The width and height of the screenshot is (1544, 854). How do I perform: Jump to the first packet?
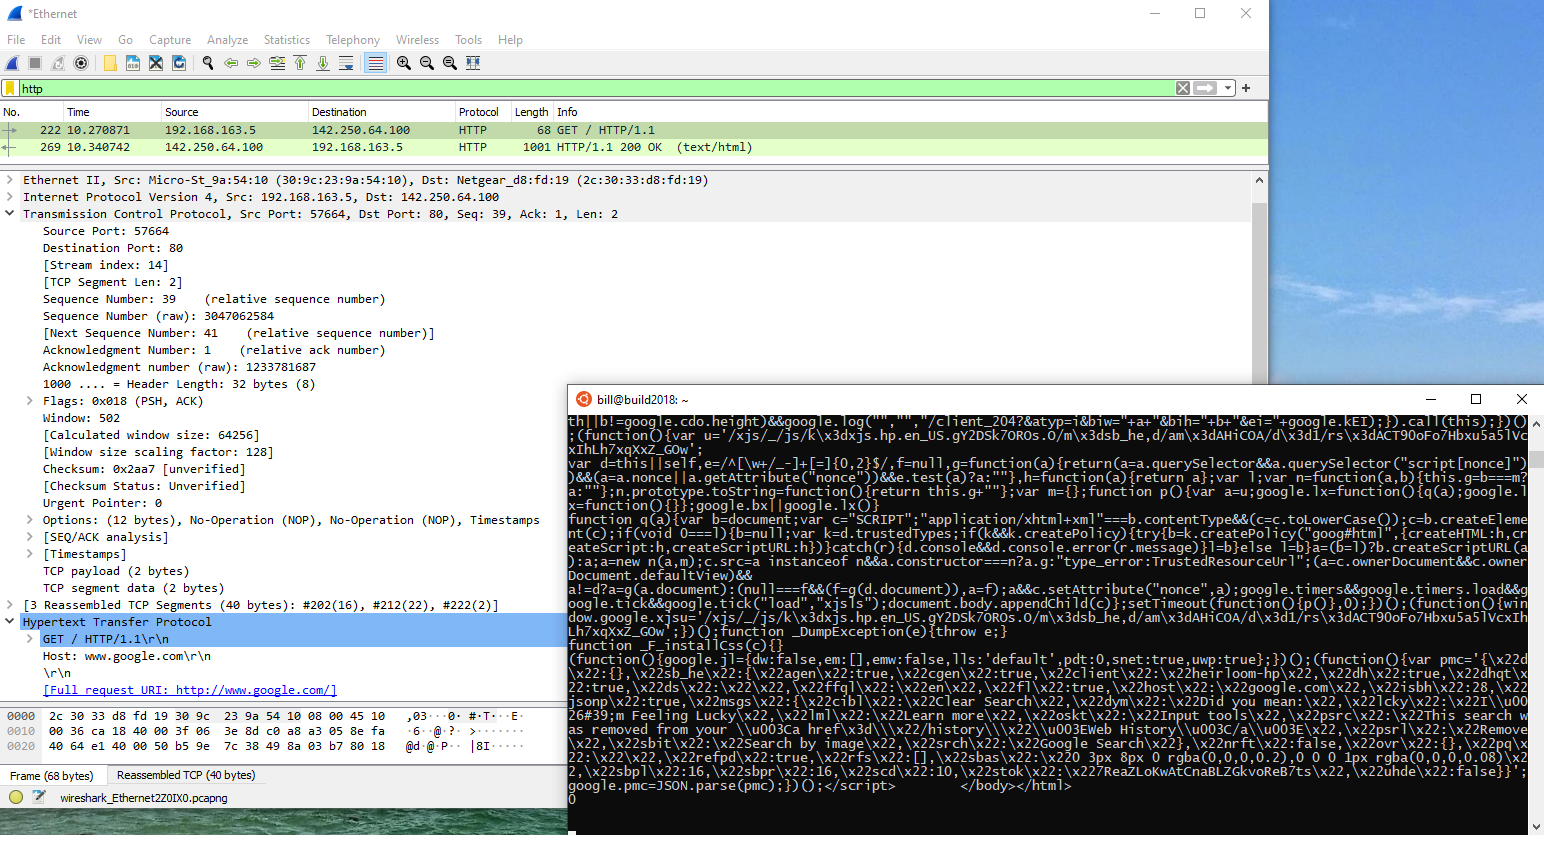tap(300, 63)
